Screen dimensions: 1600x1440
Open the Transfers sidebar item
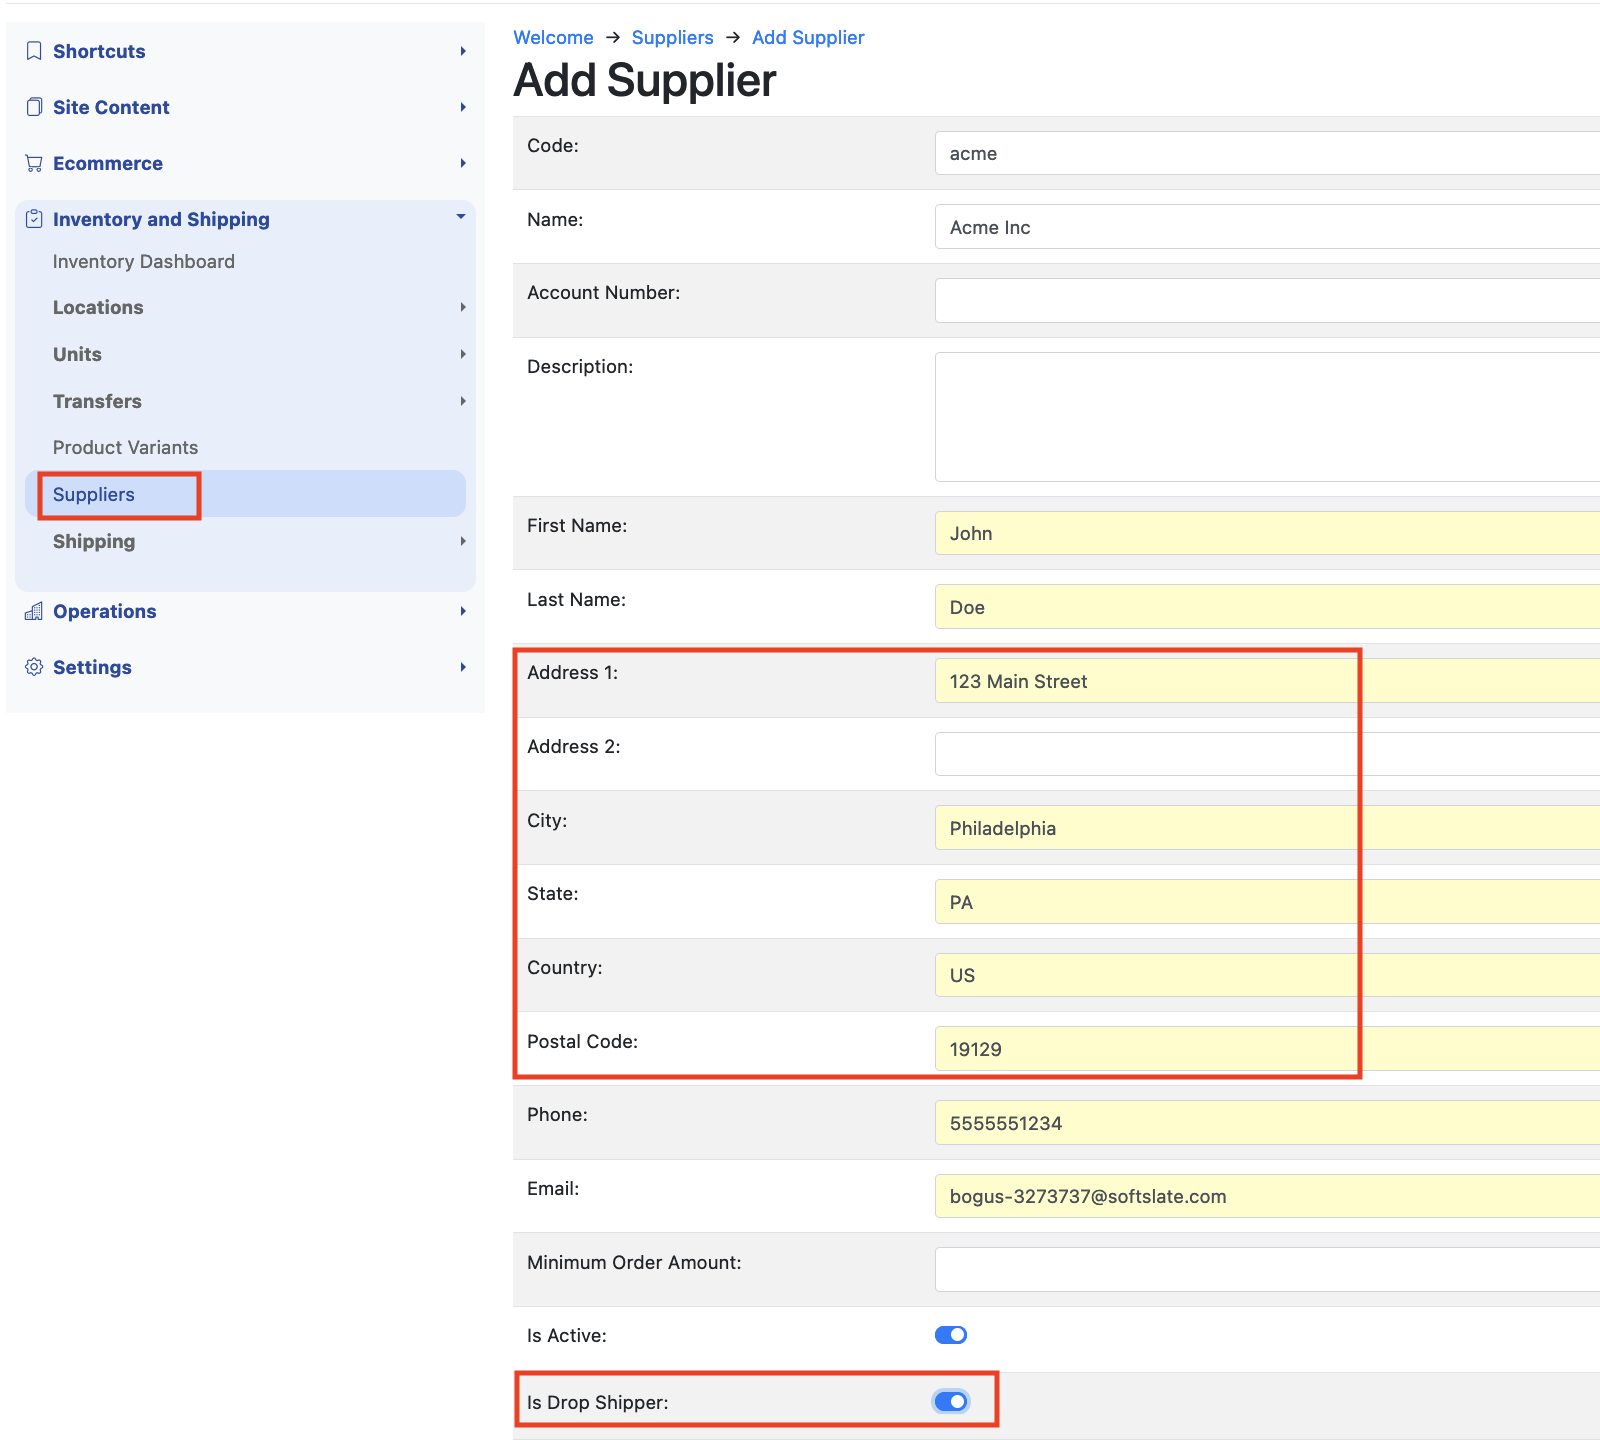pos(97,401)
